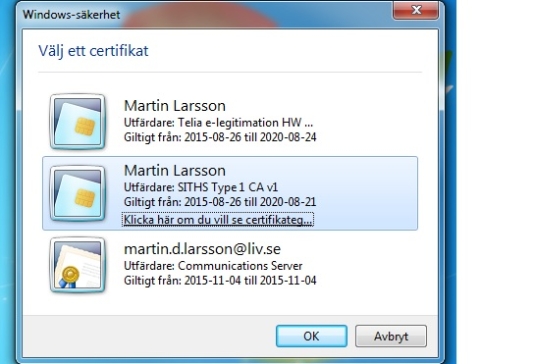The image size is (534, 364).
Task: Confirm selection with the OK button
Action: click(311, 336)
